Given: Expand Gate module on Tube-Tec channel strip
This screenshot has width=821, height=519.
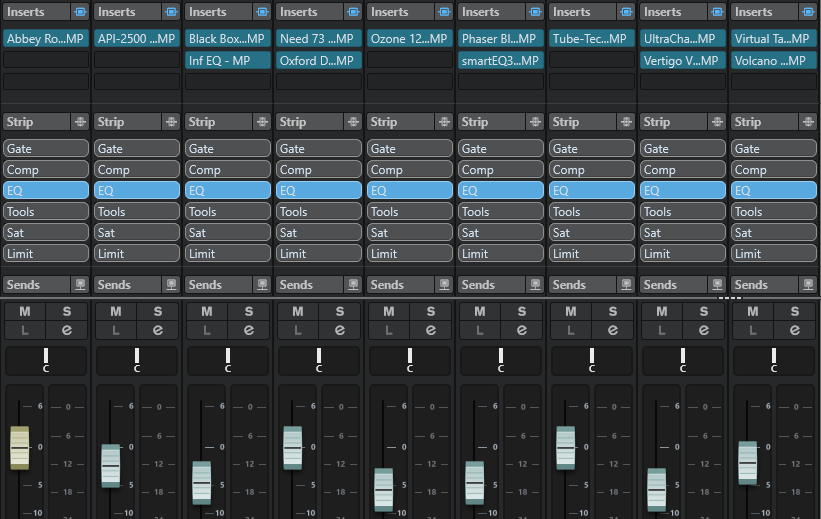Looking at the screenshot, I should pyautogui.click(x=592, y=148).
